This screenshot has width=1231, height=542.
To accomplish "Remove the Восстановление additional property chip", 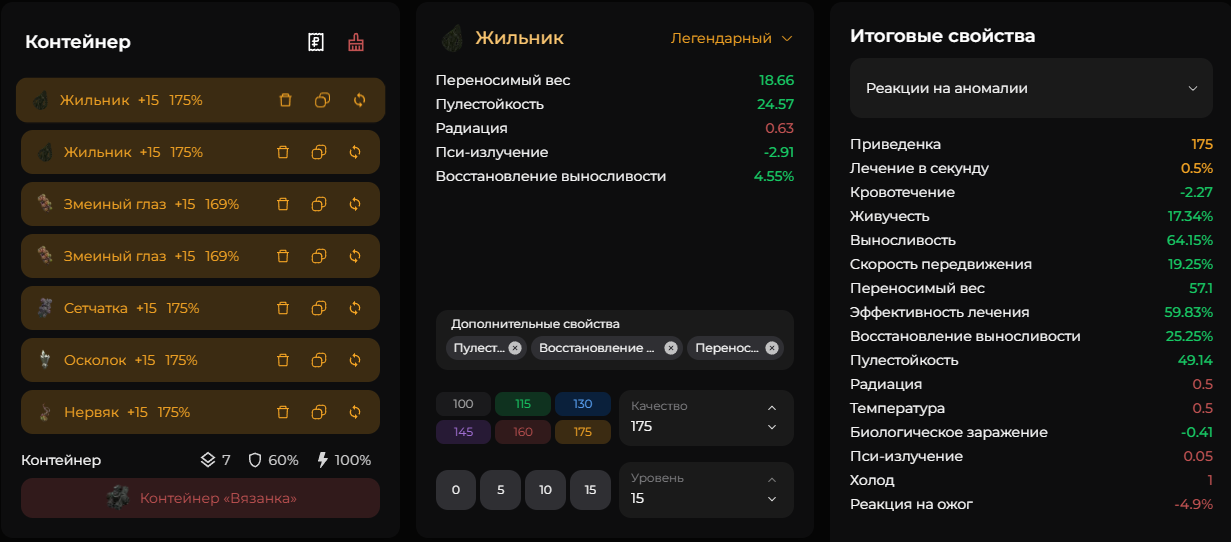I will click(x=671, y=348).
